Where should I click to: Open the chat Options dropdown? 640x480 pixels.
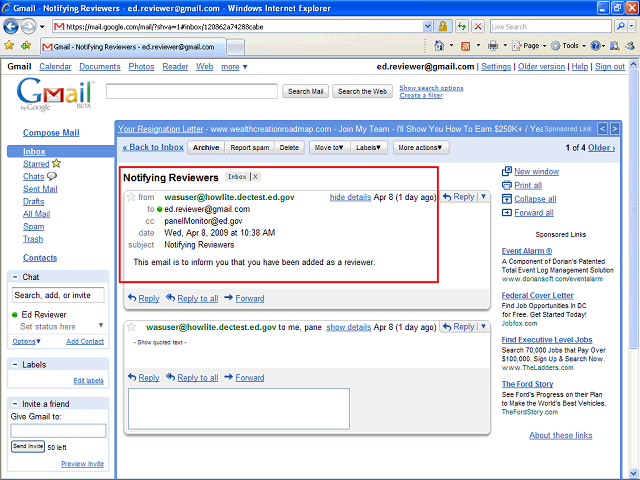(27, 342)
